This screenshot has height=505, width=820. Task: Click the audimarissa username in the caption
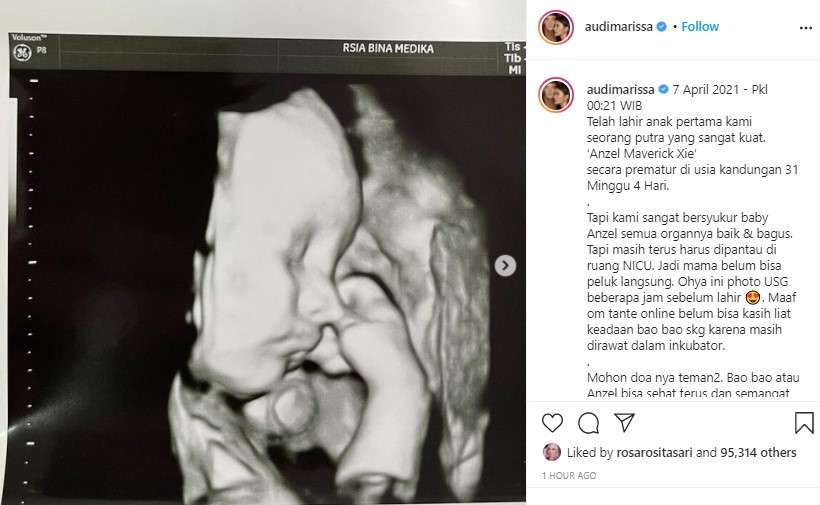click(619, 88)
